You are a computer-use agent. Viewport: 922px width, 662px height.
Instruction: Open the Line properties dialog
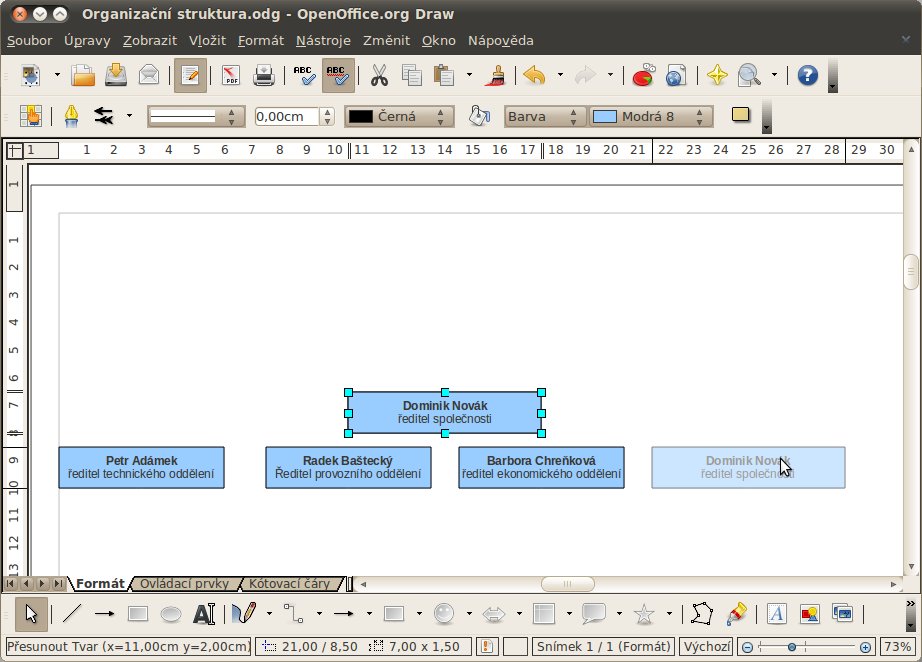(x=71, y=116)
